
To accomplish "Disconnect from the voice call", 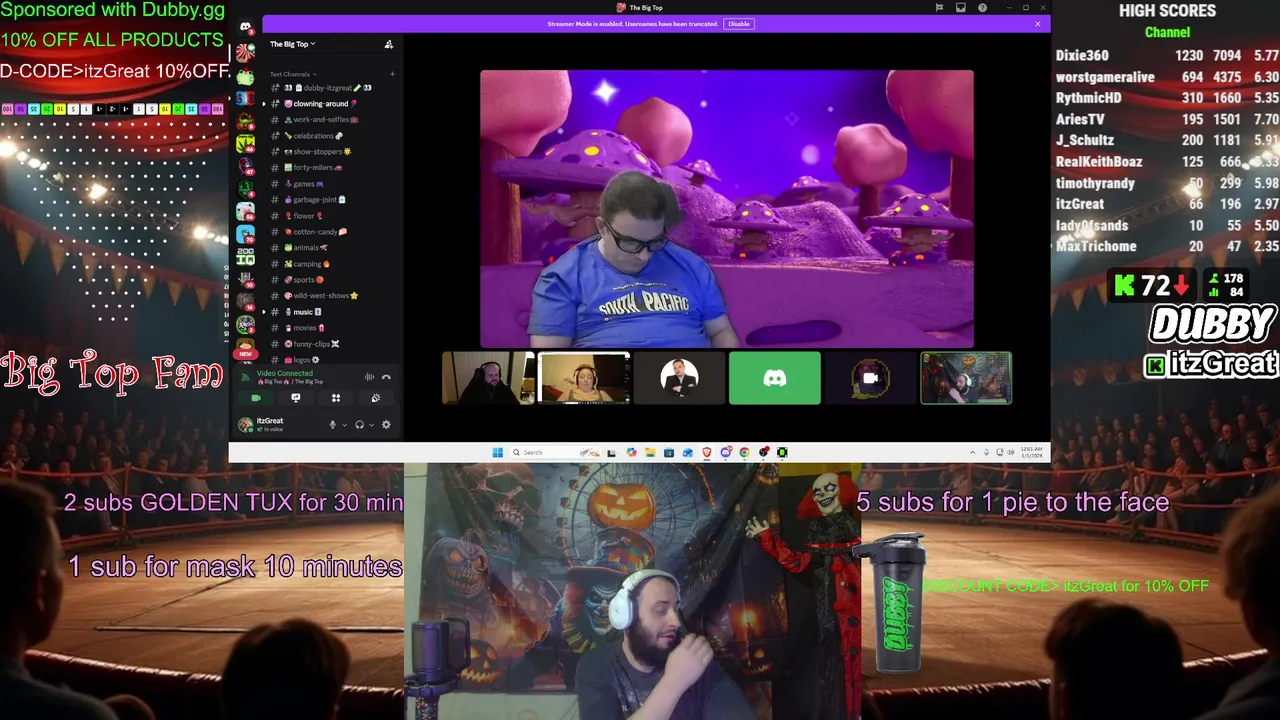I will click(x=386, y=377).
